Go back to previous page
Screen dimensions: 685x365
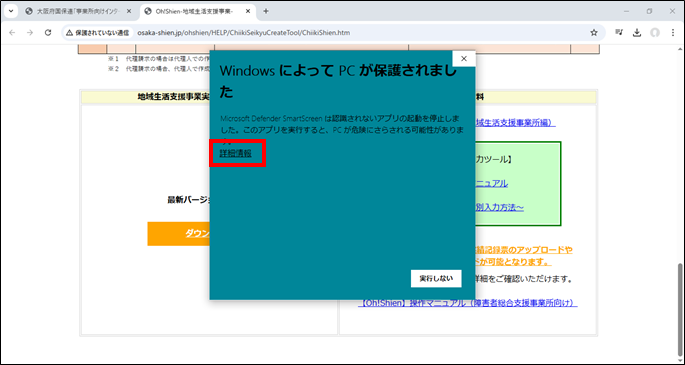click(12, 33)
